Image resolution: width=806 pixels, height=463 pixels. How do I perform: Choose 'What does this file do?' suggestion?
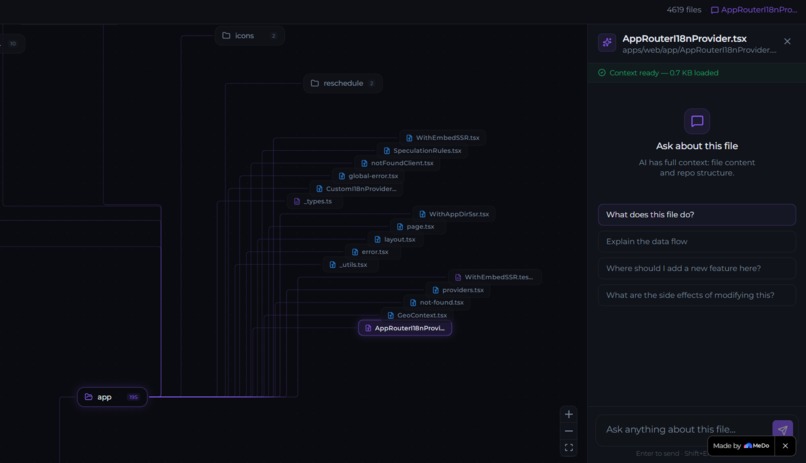(x=697, y=215)
